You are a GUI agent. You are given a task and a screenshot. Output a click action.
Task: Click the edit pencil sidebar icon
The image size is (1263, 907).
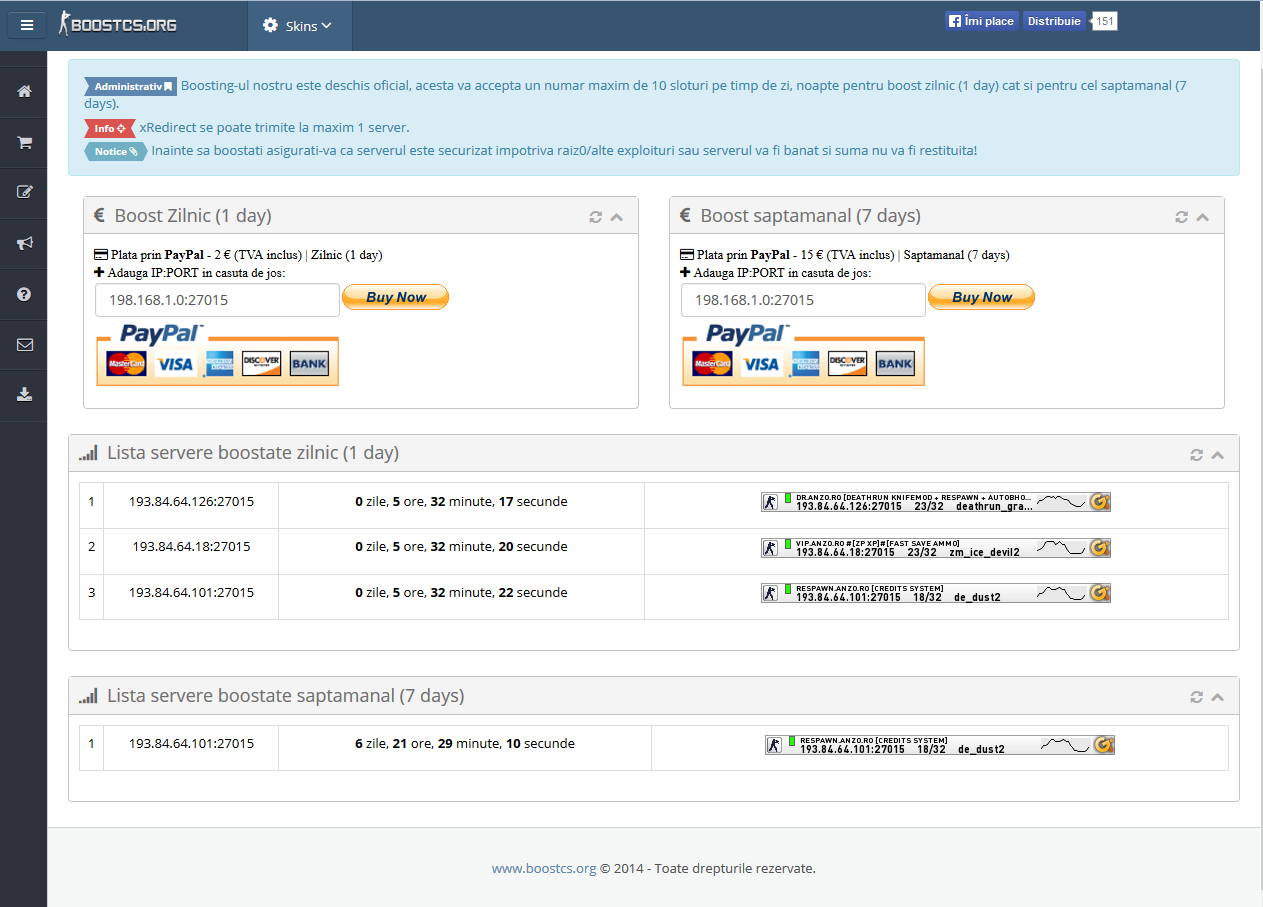click(25, 192)
